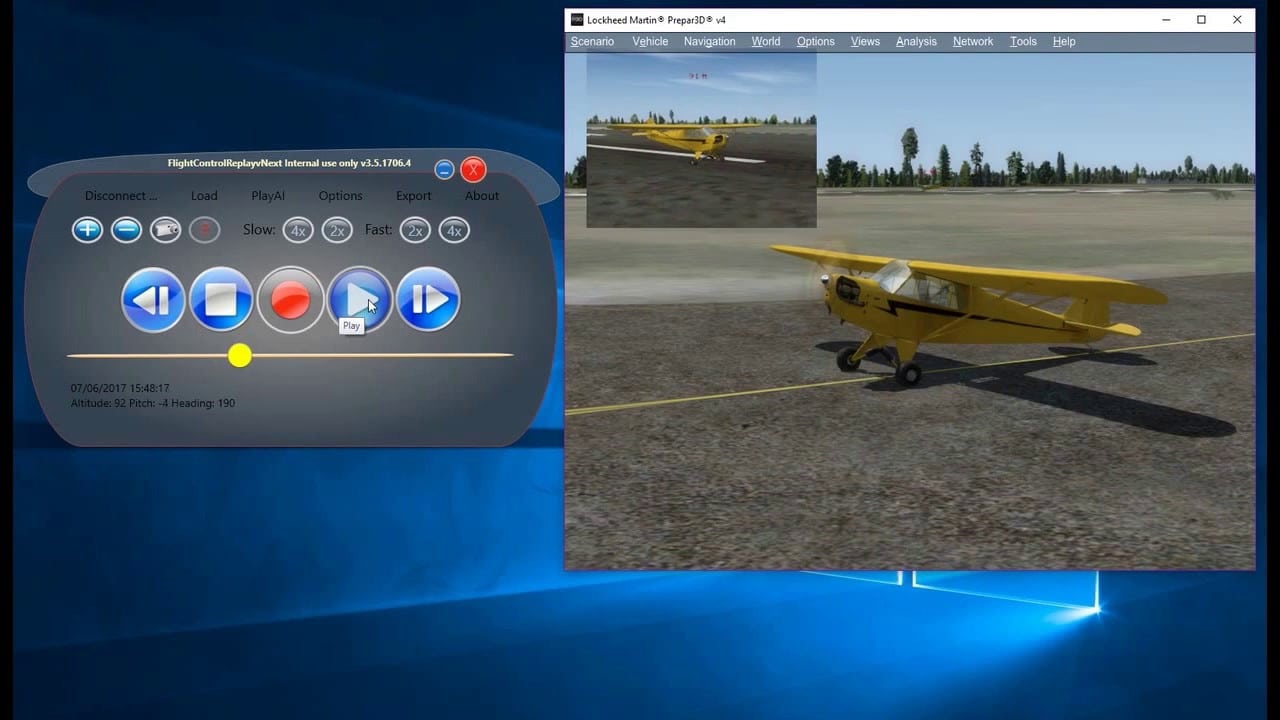Enable Fast 4x playback speed
Screen dimensions: 1280x720
click(x=454, y=230)
